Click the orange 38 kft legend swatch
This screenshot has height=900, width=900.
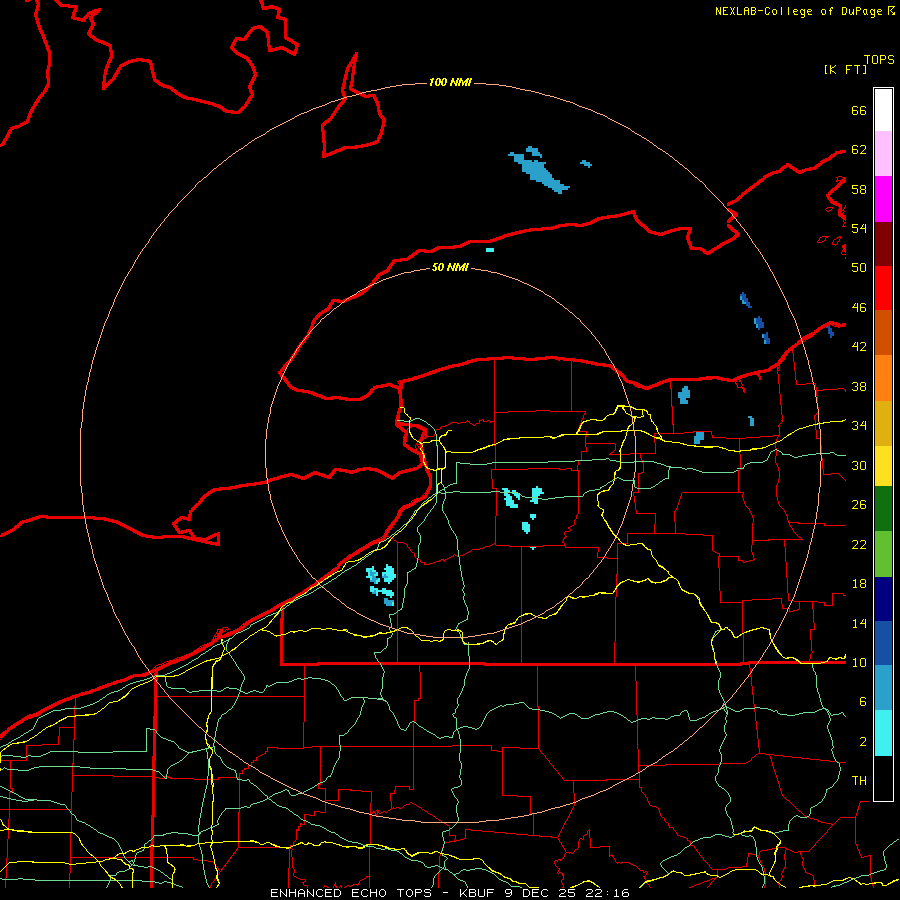(883, 378)
